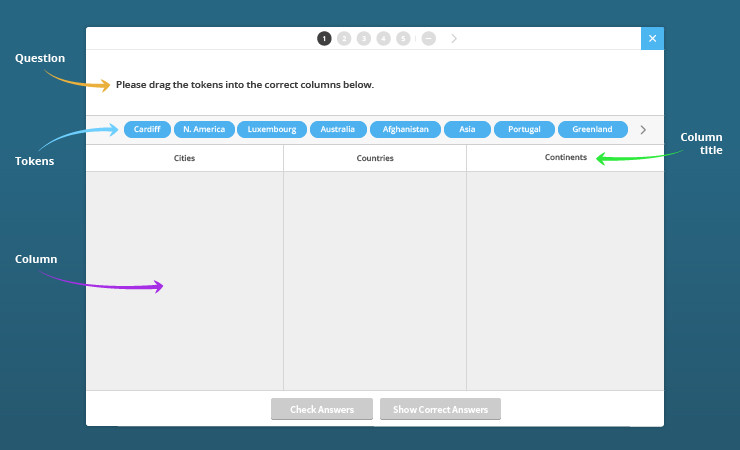The height and width of the screenshot is (450, 740).
Task: Advance with the next arrow beside step indicators
Action: (x=454, y=39)
